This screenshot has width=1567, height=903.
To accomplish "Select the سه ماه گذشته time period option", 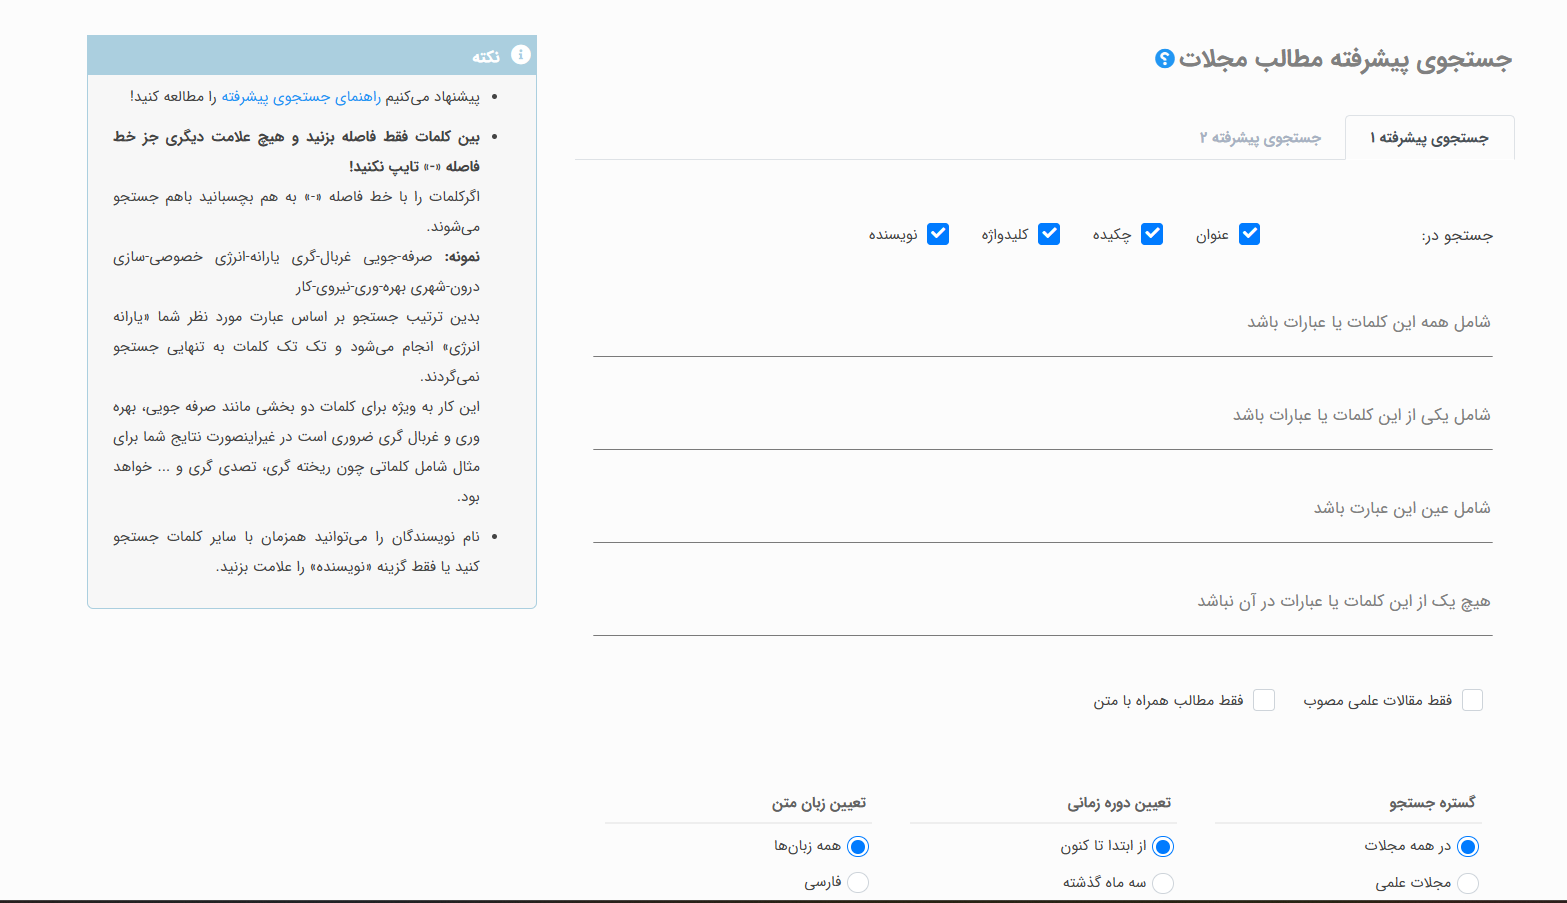I will coord(1163,883).
